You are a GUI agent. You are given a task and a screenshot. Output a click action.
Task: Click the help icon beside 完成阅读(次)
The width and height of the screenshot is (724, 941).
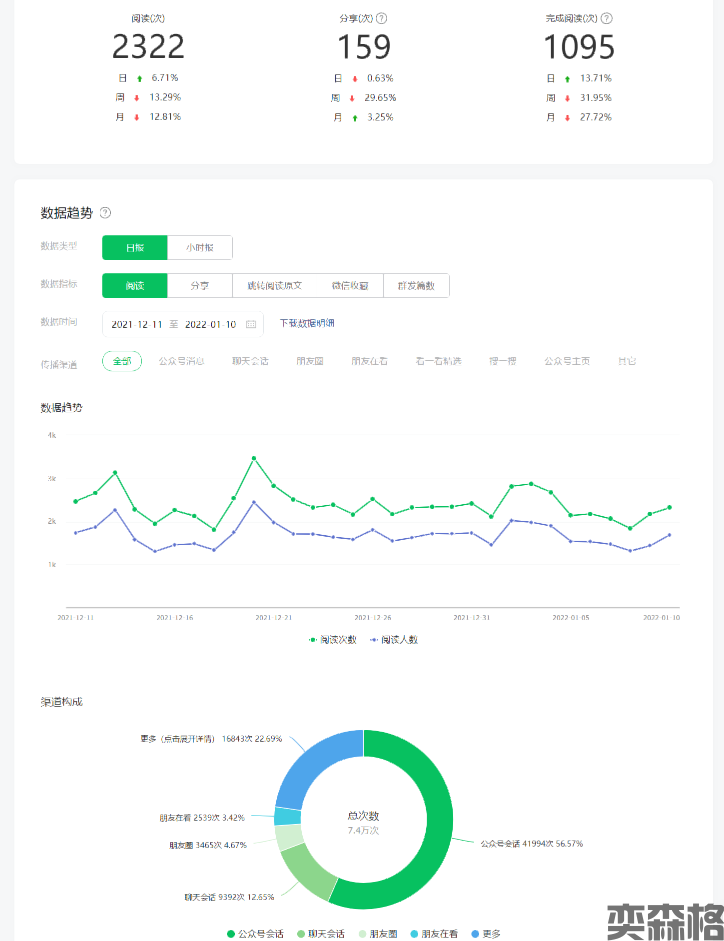[607, 18]
